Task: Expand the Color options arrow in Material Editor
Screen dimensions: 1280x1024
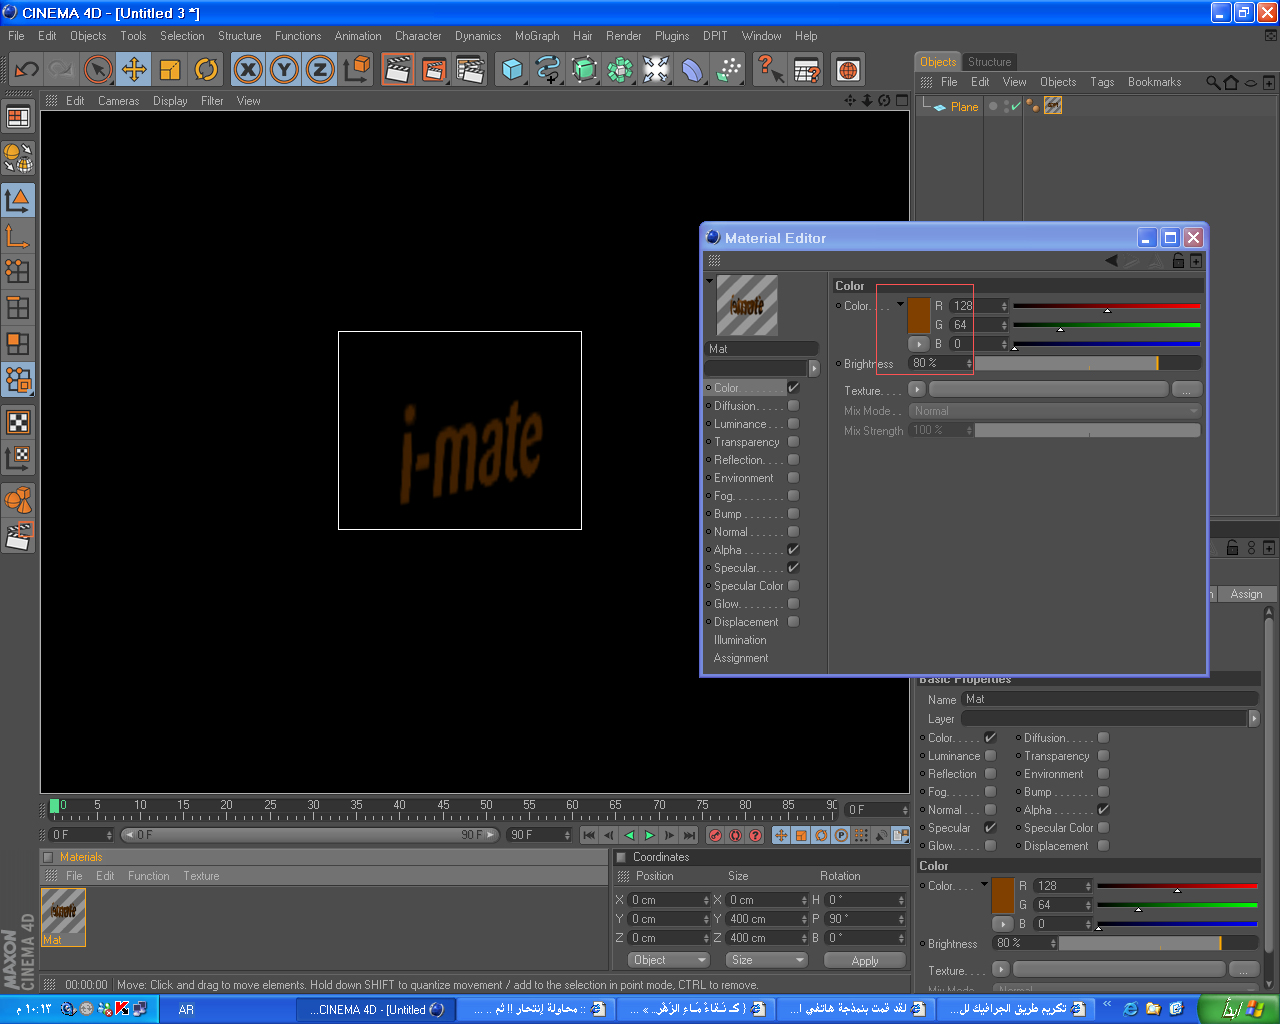Action: click(900, 304)
